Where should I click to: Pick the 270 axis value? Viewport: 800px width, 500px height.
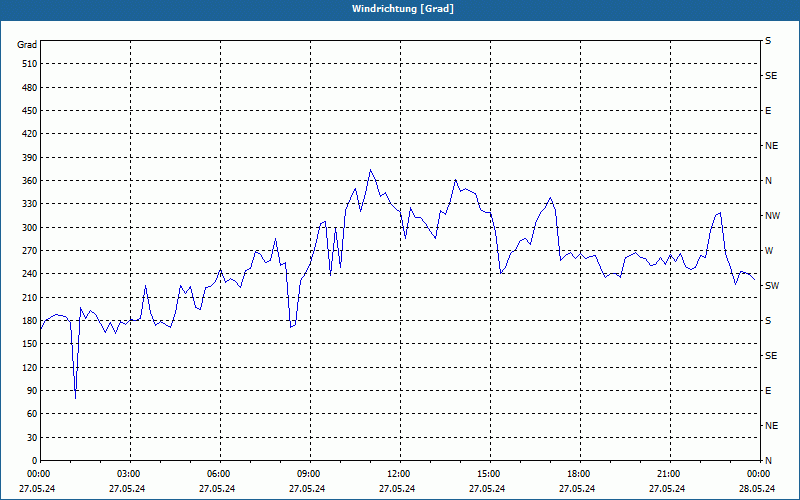30,251
